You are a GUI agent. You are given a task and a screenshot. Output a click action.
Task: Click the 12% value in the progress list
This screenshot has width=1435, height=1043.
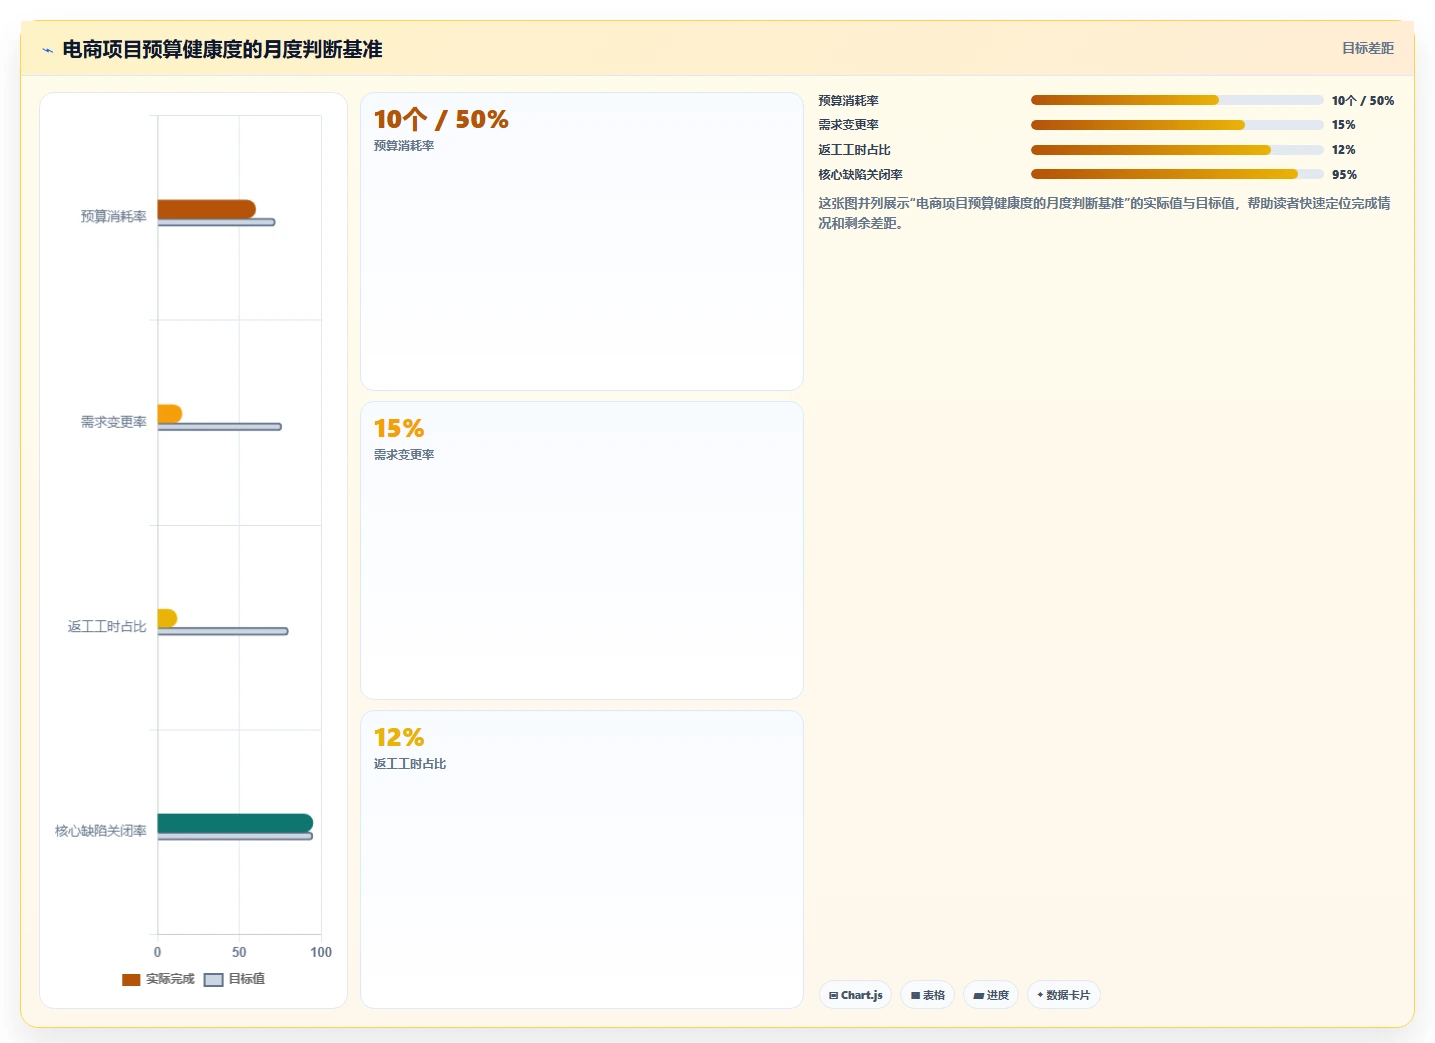click(x=1343, y=150)
